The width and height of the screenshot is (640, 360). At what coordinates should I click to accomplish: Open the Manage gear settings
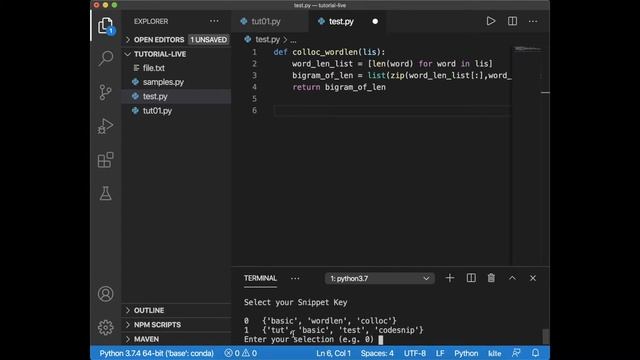[105, 327]
